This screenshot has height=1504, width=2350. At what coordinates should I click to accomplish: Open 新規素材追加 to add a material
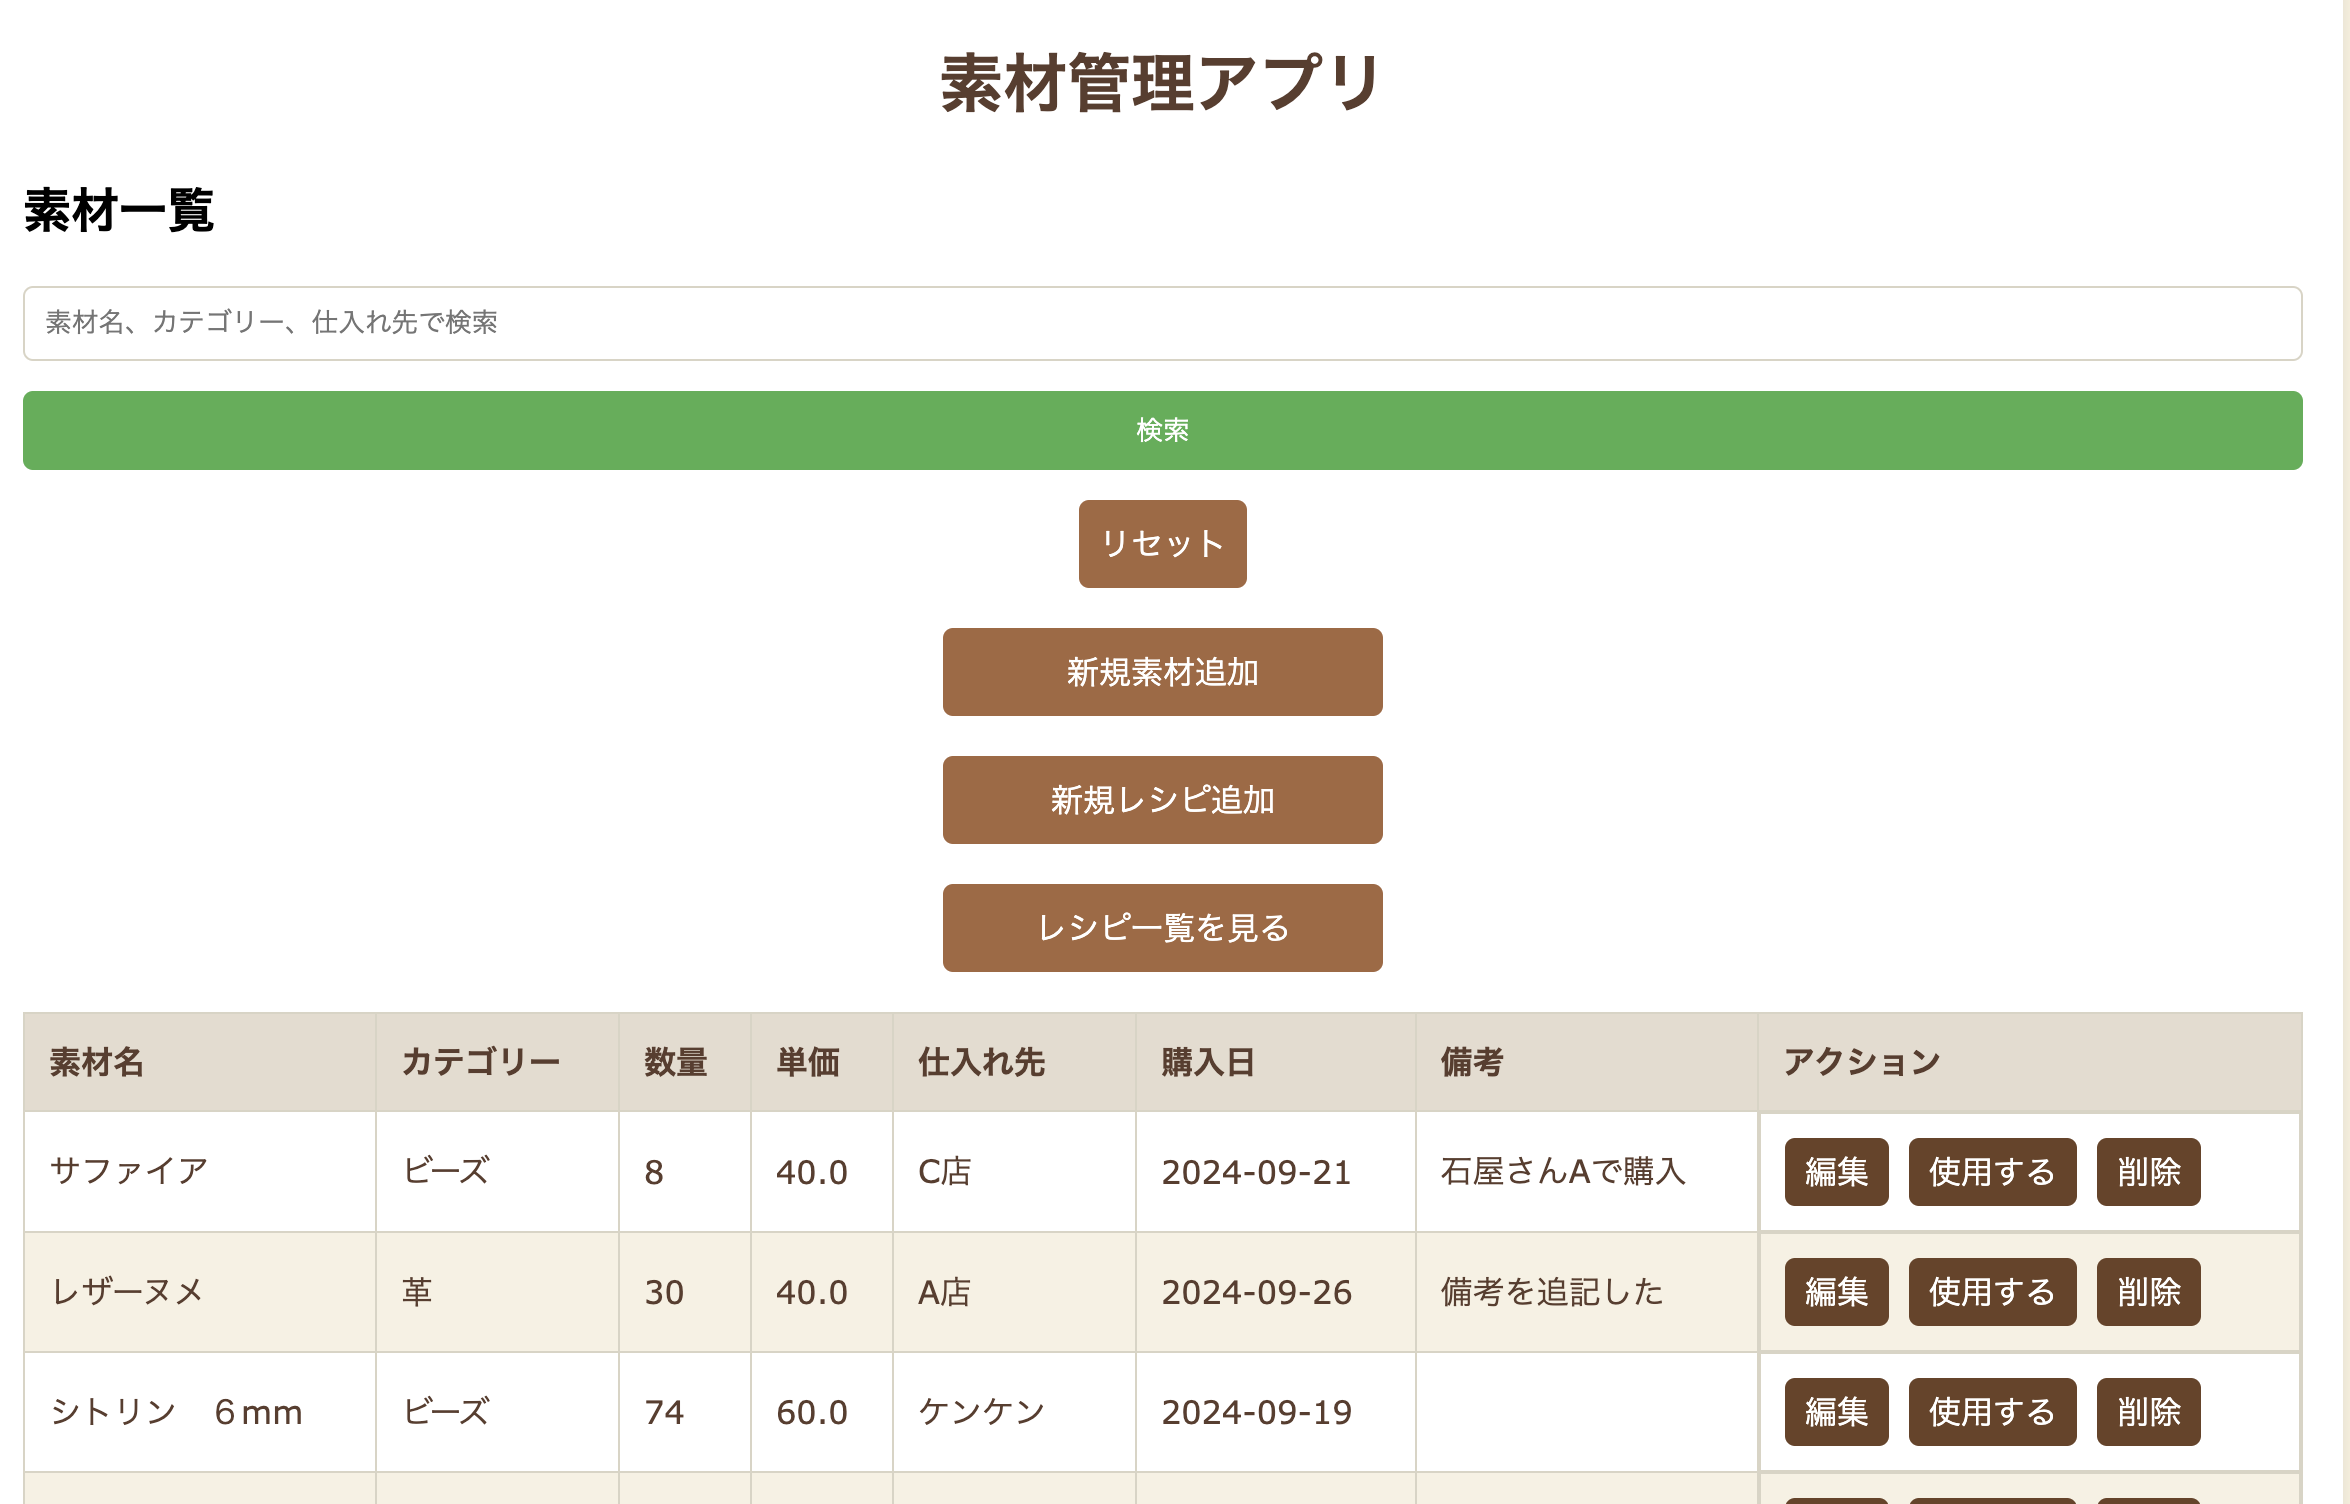click(x=1162, y=672)
